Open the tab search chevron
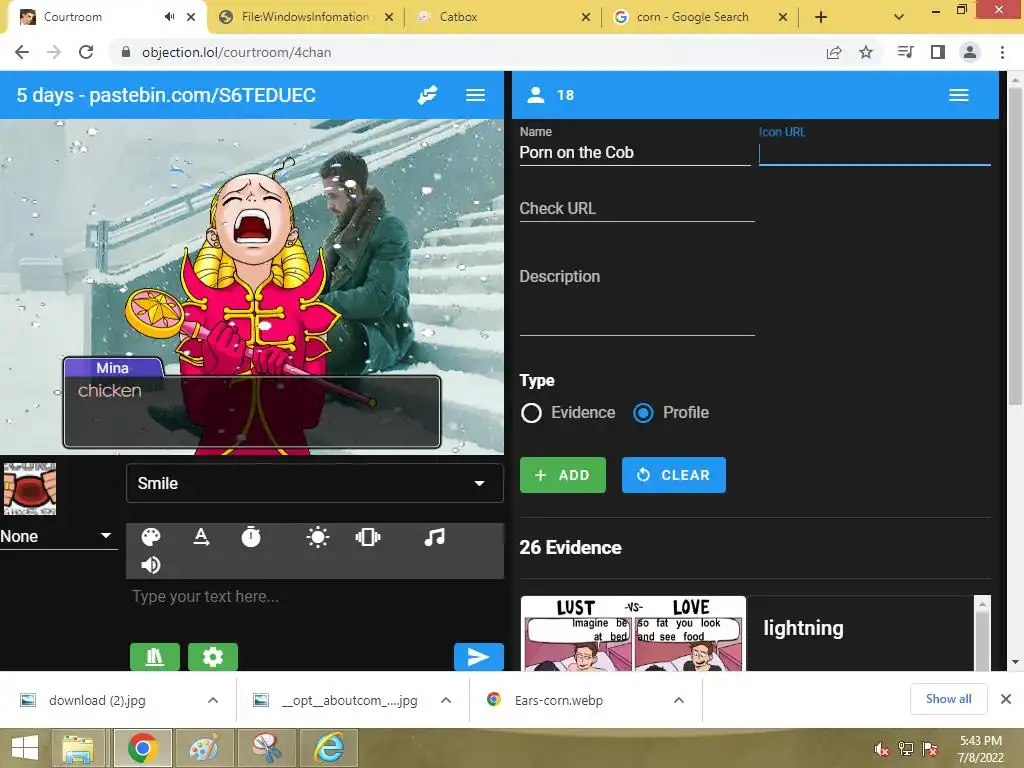 point(899,17)
